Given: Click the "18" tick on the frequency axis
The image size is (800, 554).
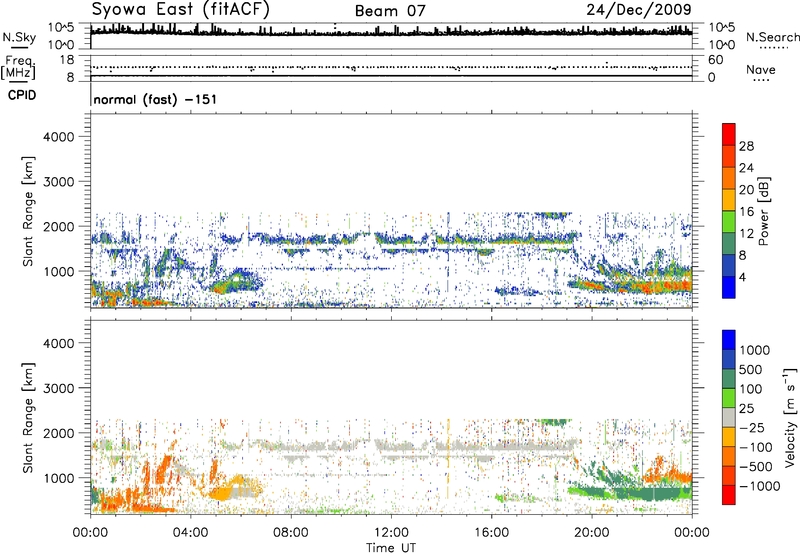Looking at the screenshot, I should (x=67, y=60).
